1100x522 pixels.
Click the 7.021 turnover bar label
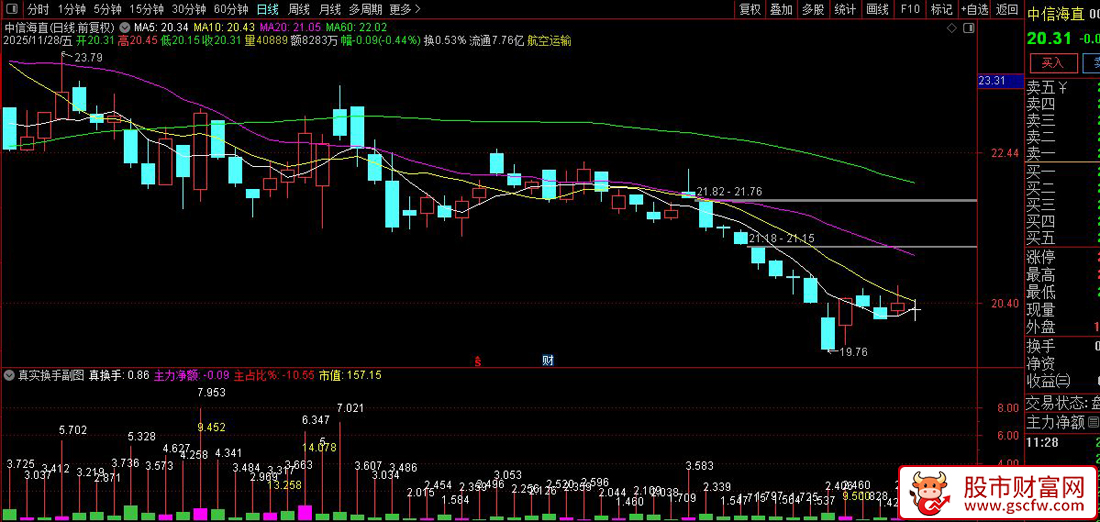[351, 408]
